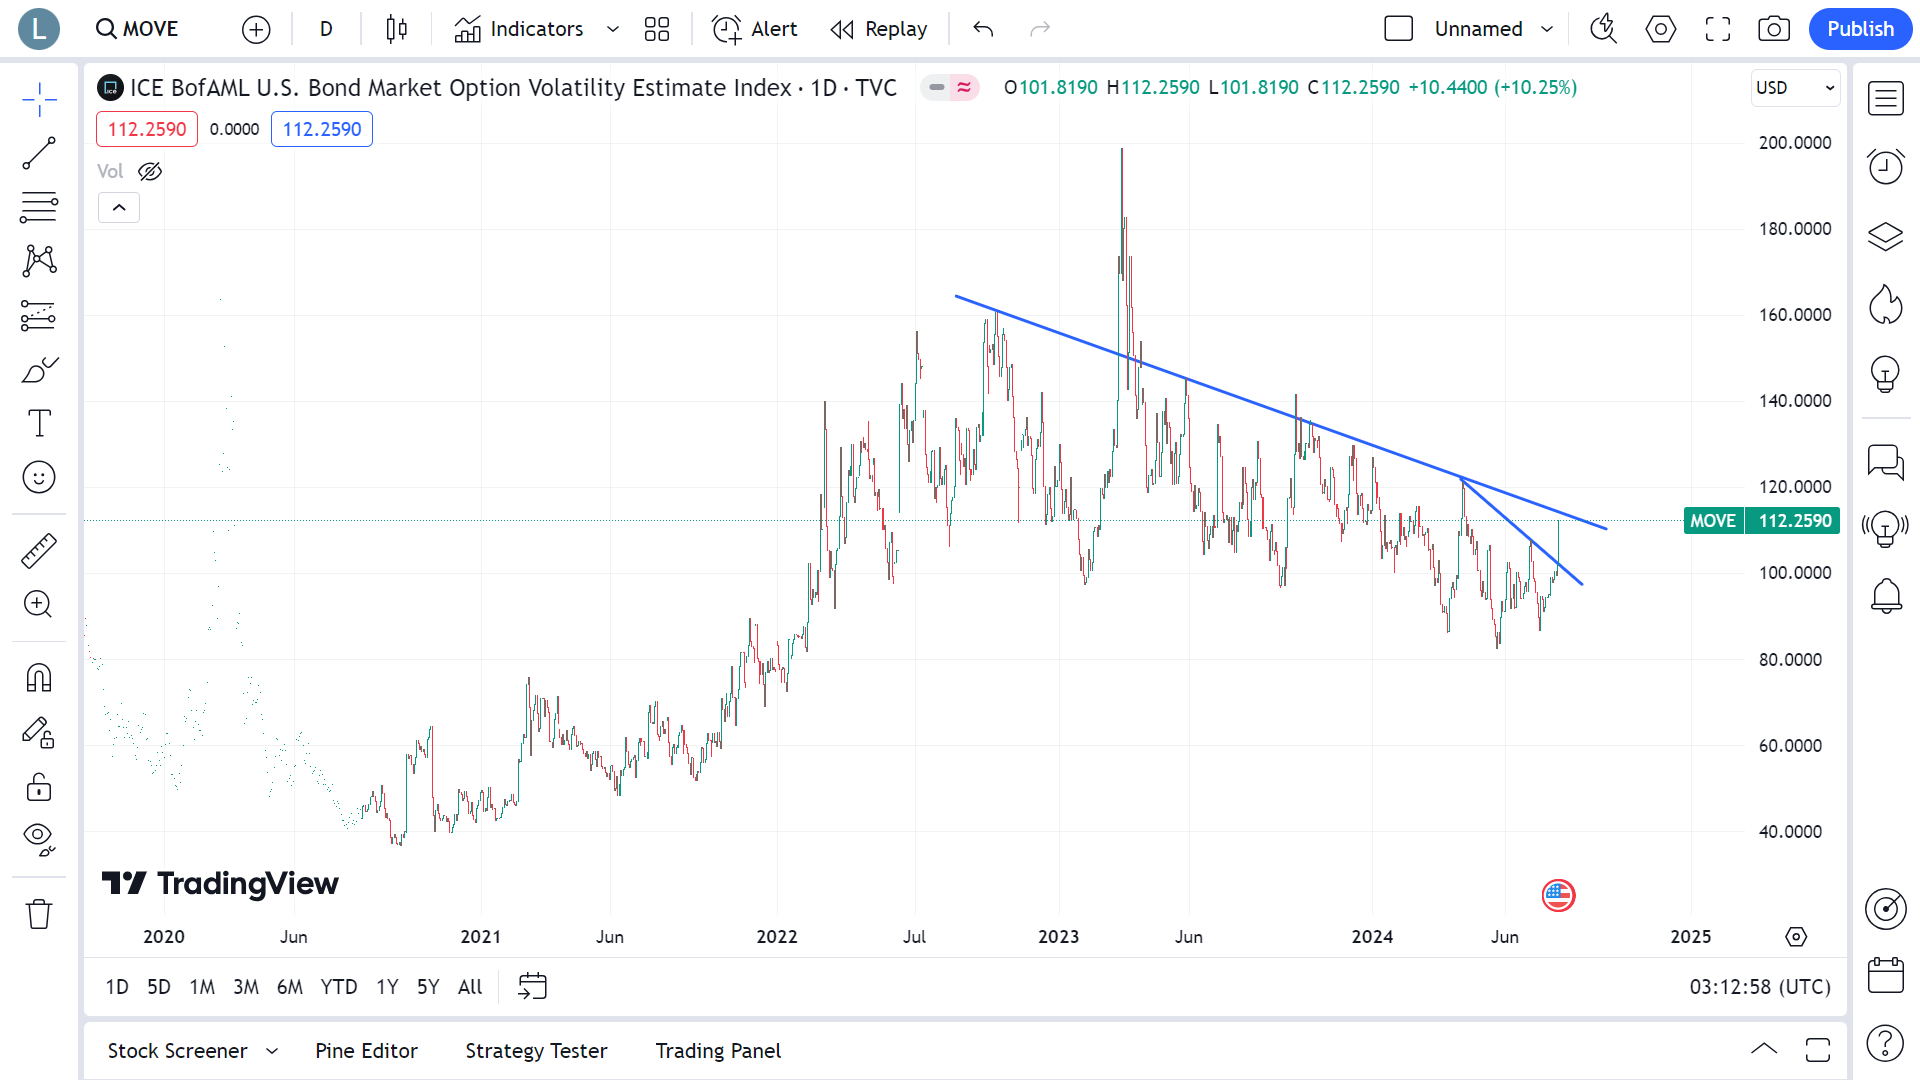Open the notifications bell panel
Screen dimensions: 1920x1080
click(1885, 596)
